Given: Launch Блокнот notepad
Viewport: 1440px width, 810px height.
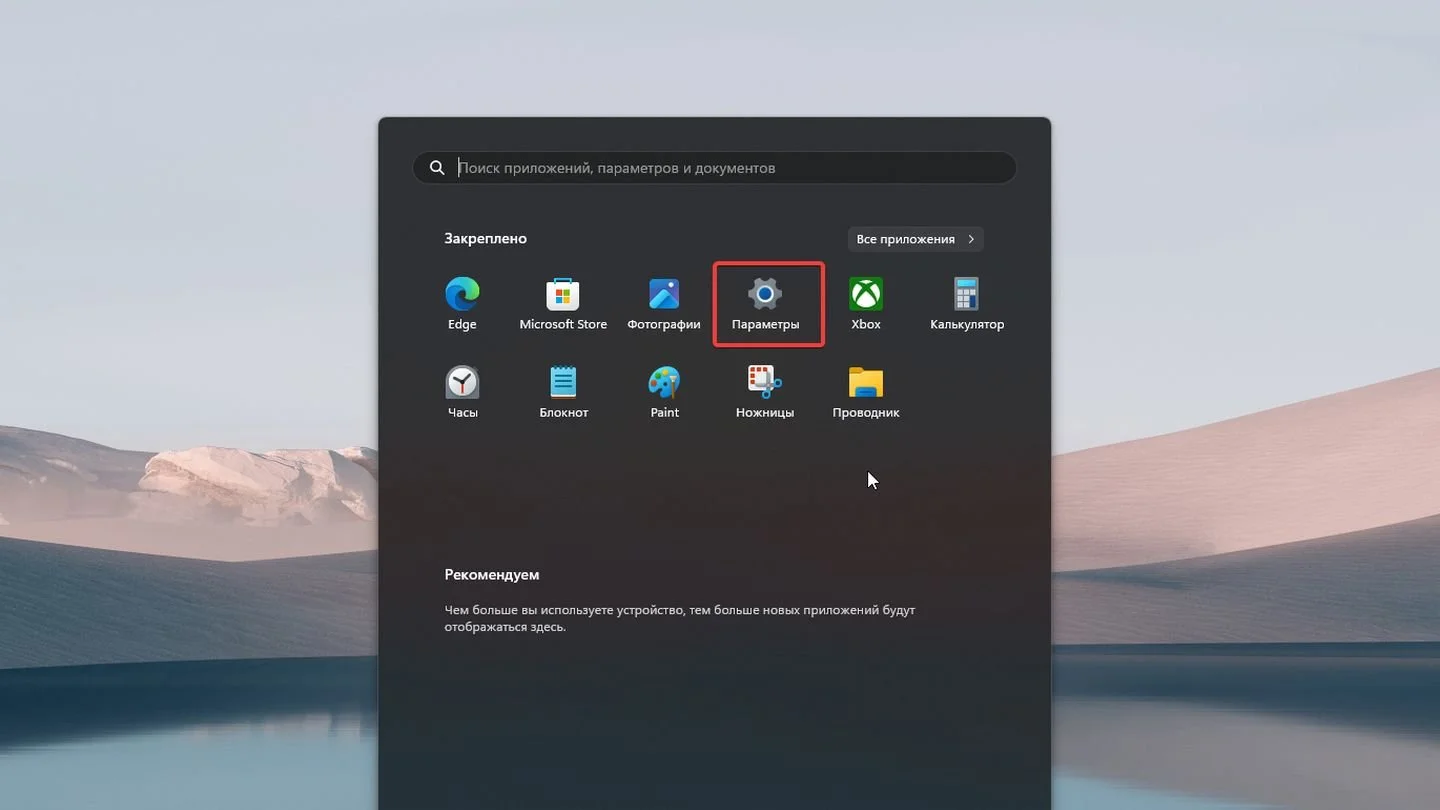Looking at the screenshot, I should 563,392.
